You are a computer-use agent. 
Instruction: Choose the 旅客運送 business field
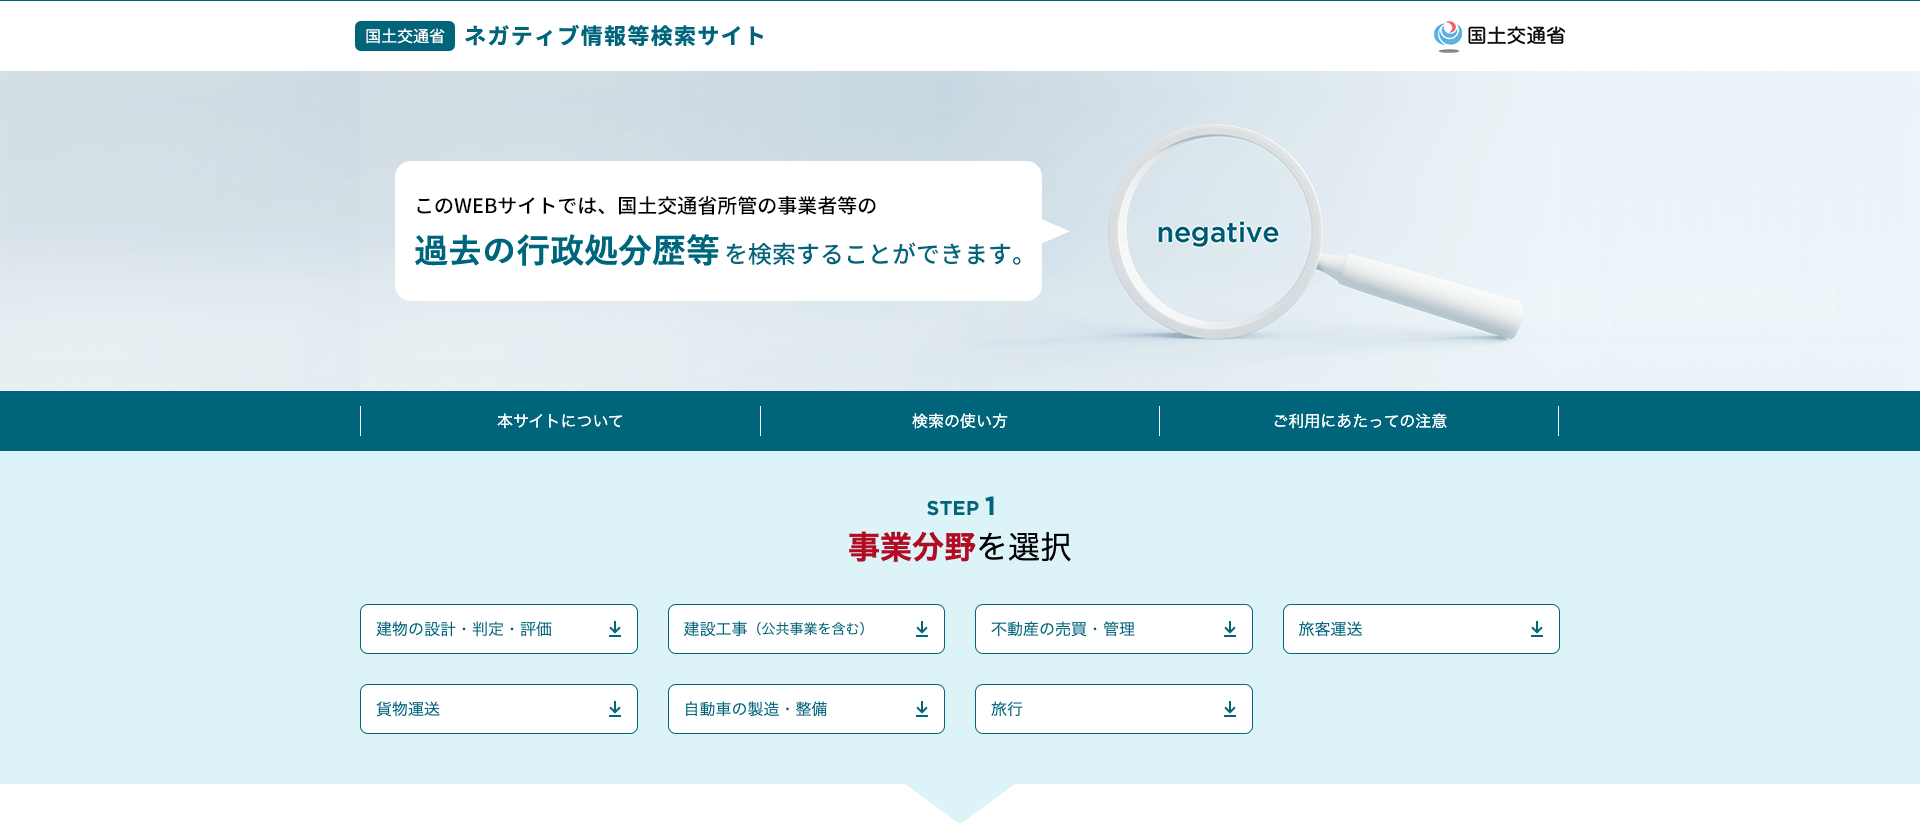(1331, 629)
